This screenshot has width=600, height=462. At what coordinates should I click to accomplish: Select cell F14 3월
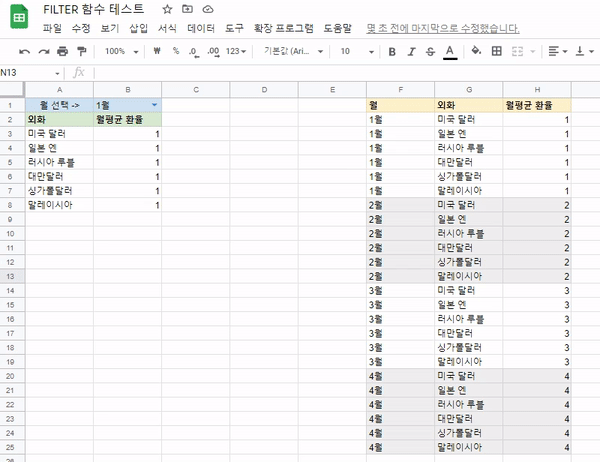coord(401,291)
